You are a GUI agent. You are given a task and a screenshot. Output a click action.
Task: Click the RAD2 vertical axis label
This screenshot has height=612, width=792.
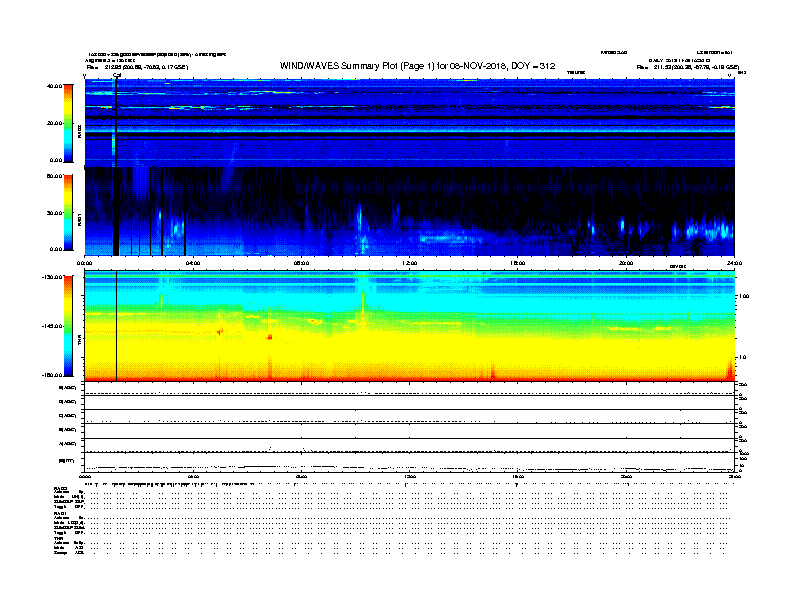[x=79, y=132]
